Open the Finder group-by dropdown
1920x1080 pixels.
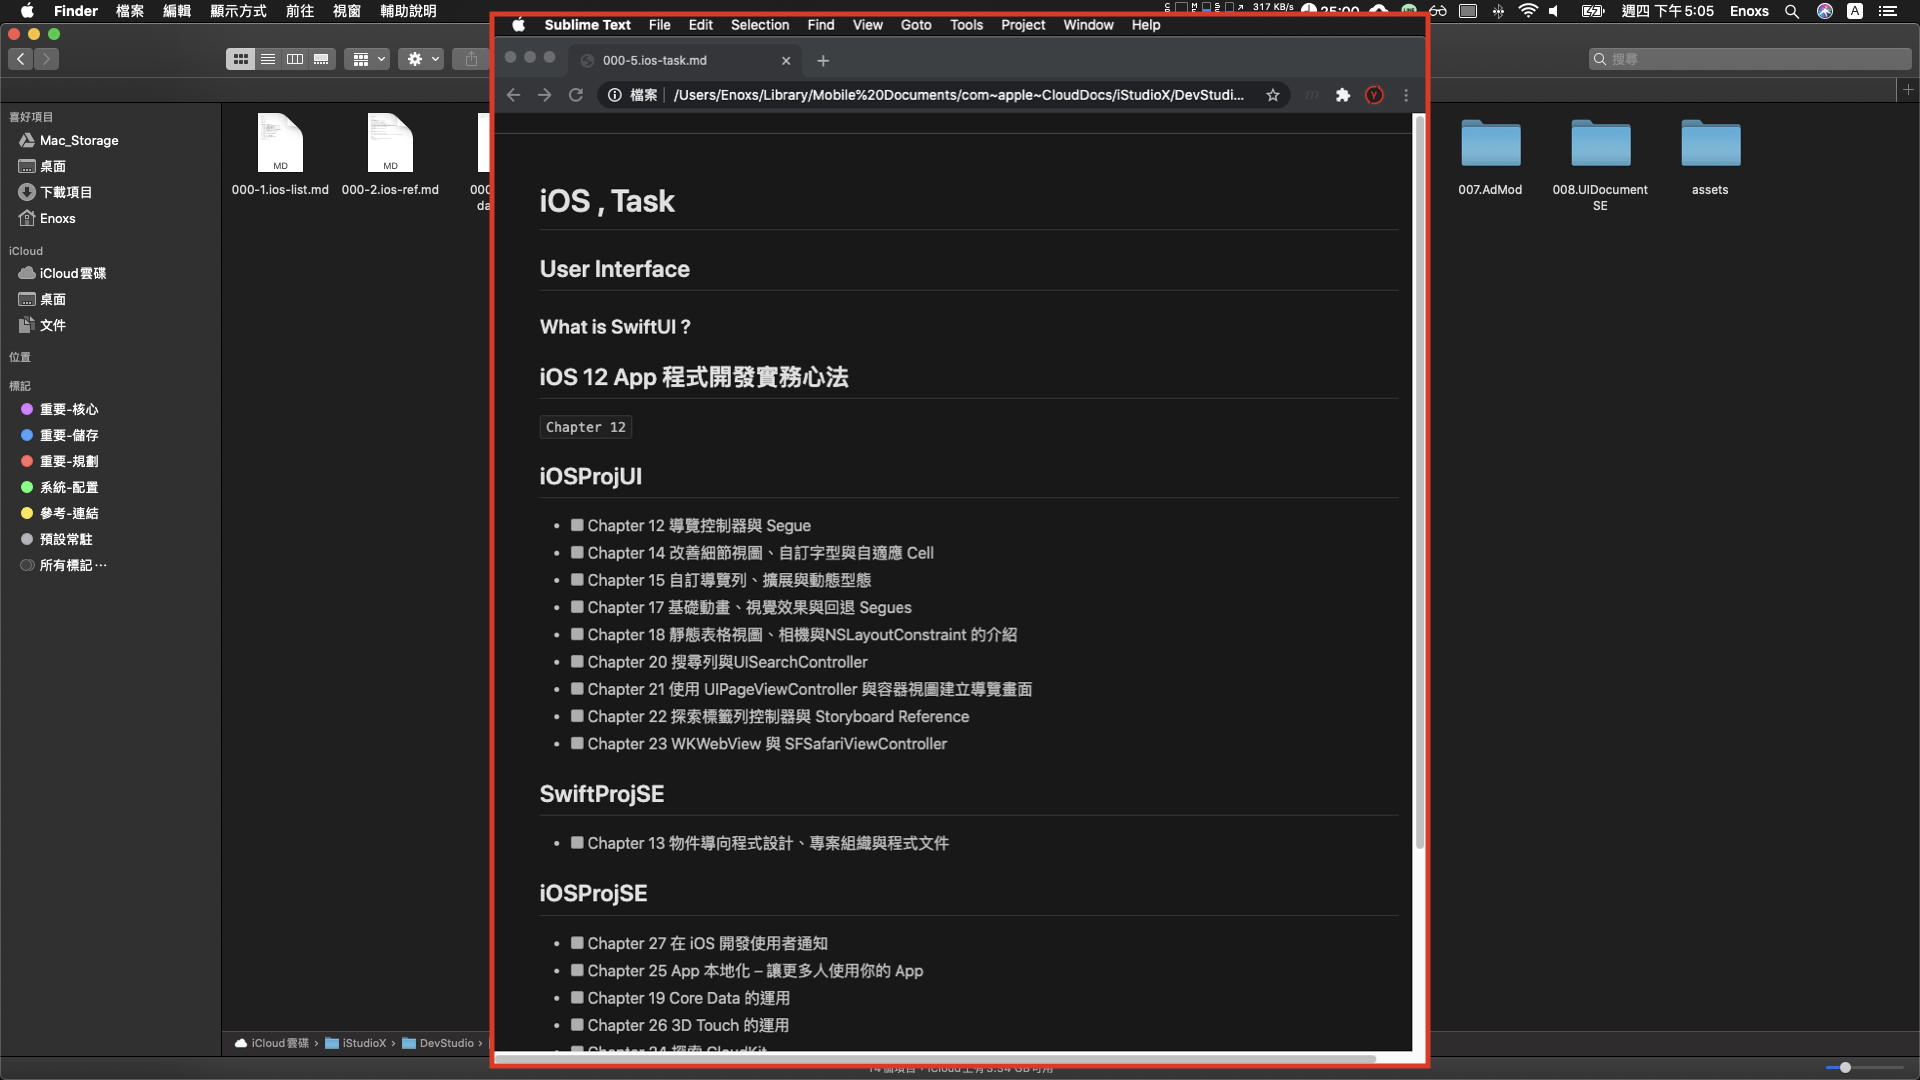pyautogui.click(x=367, y=59)
